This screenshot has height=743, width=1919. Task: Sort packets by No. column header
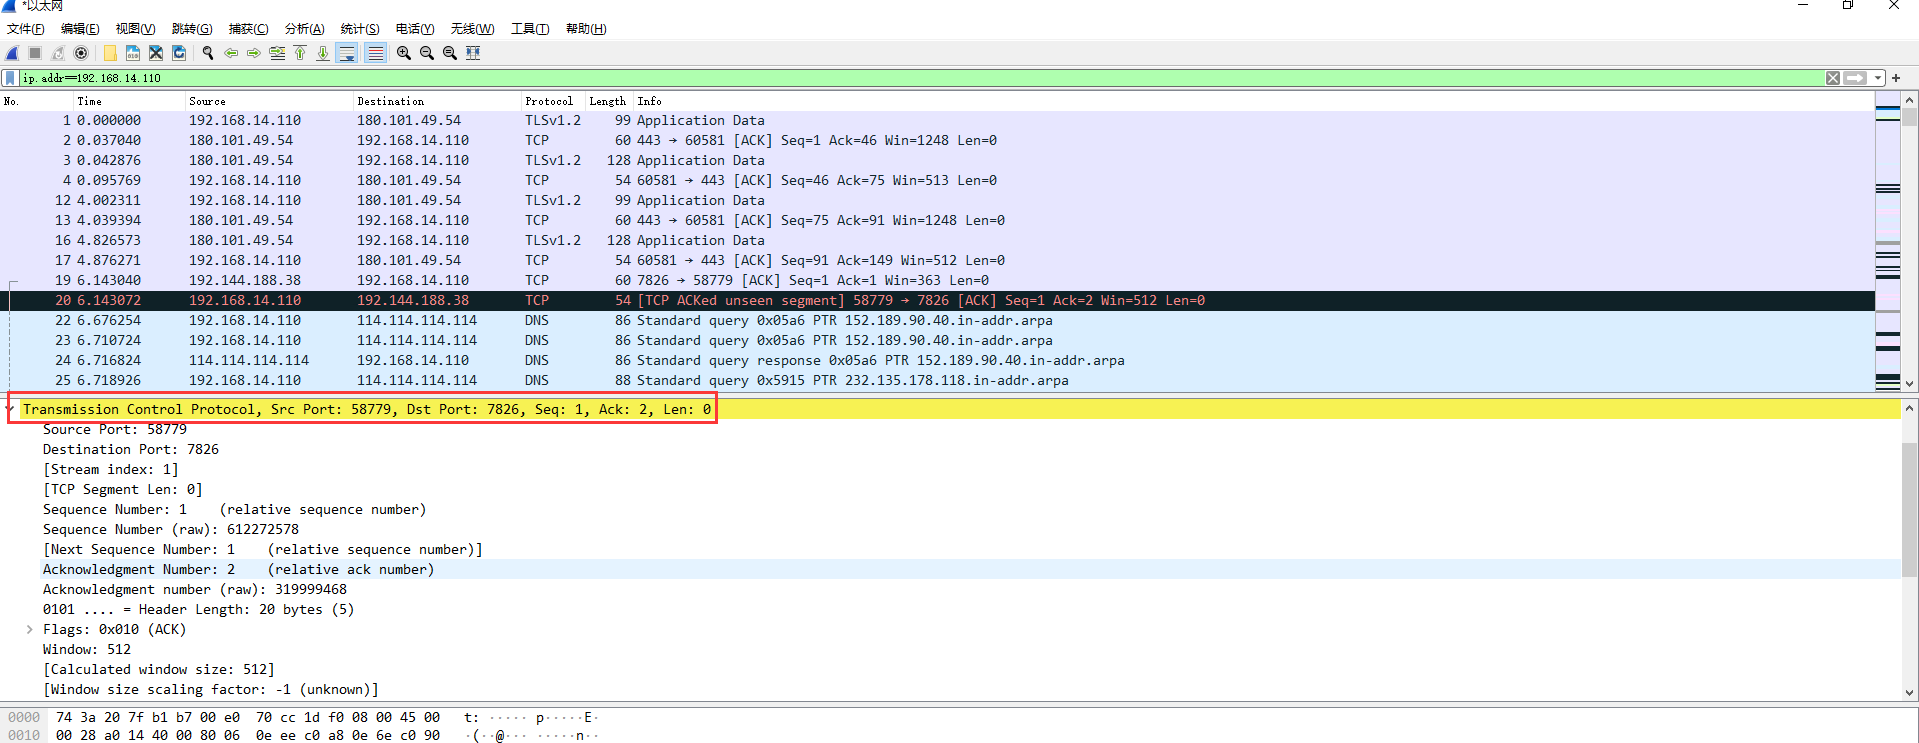point(37,101)
